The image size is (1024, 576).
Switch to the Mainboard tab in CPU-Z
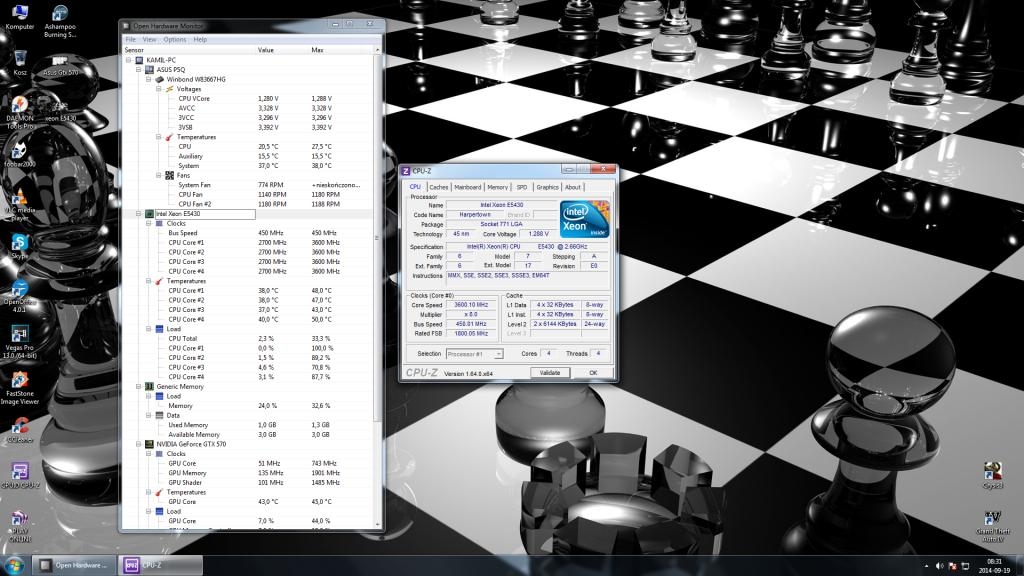(x=467, y=187)
